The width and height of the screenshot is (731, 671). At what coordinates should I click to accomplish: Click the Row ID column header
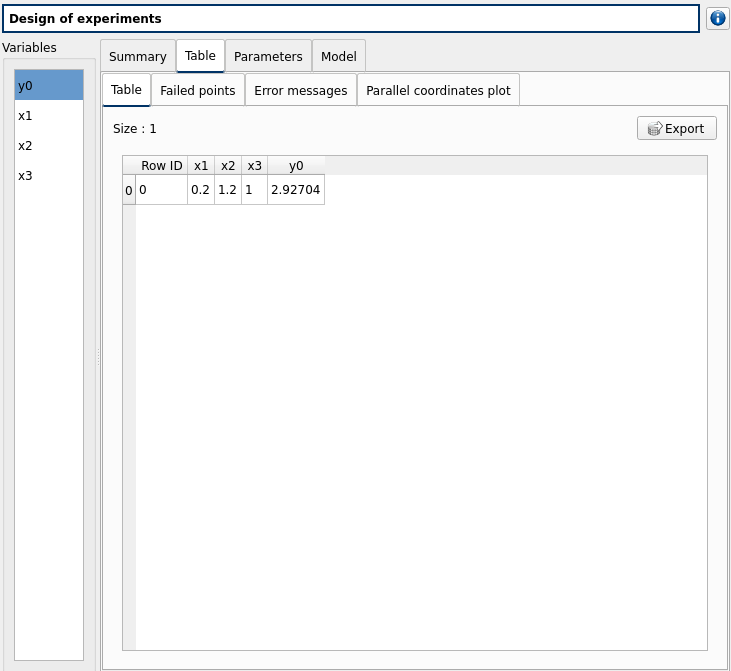(x=161, y=165)
